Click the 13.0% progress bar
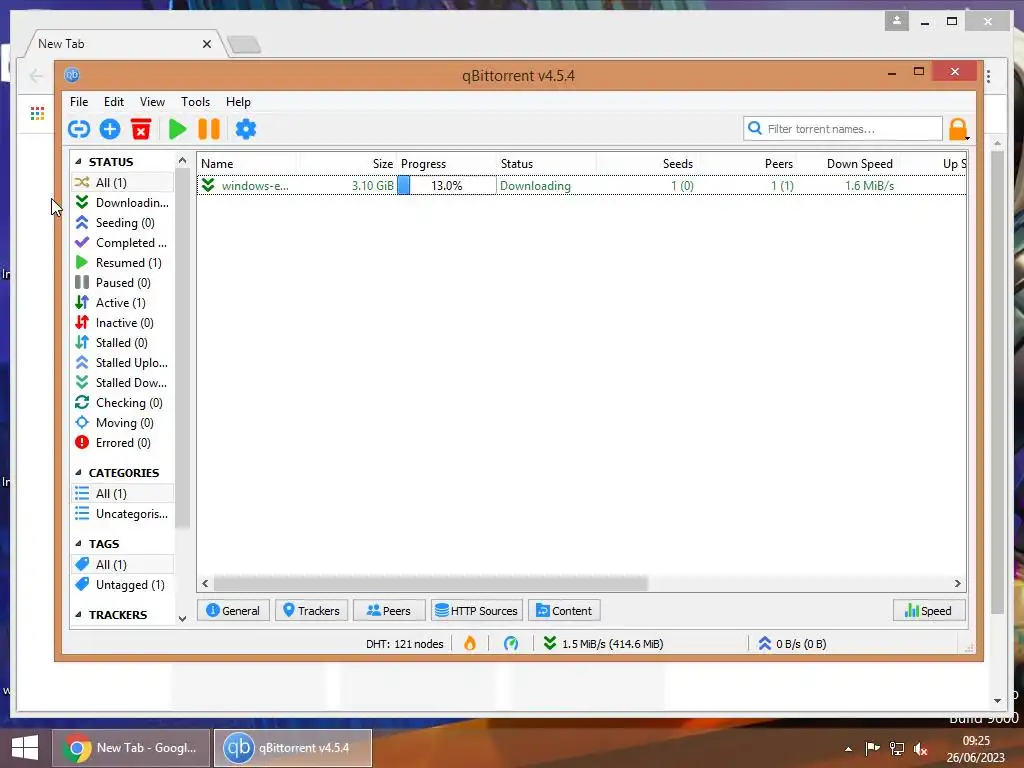 (446, 185)
